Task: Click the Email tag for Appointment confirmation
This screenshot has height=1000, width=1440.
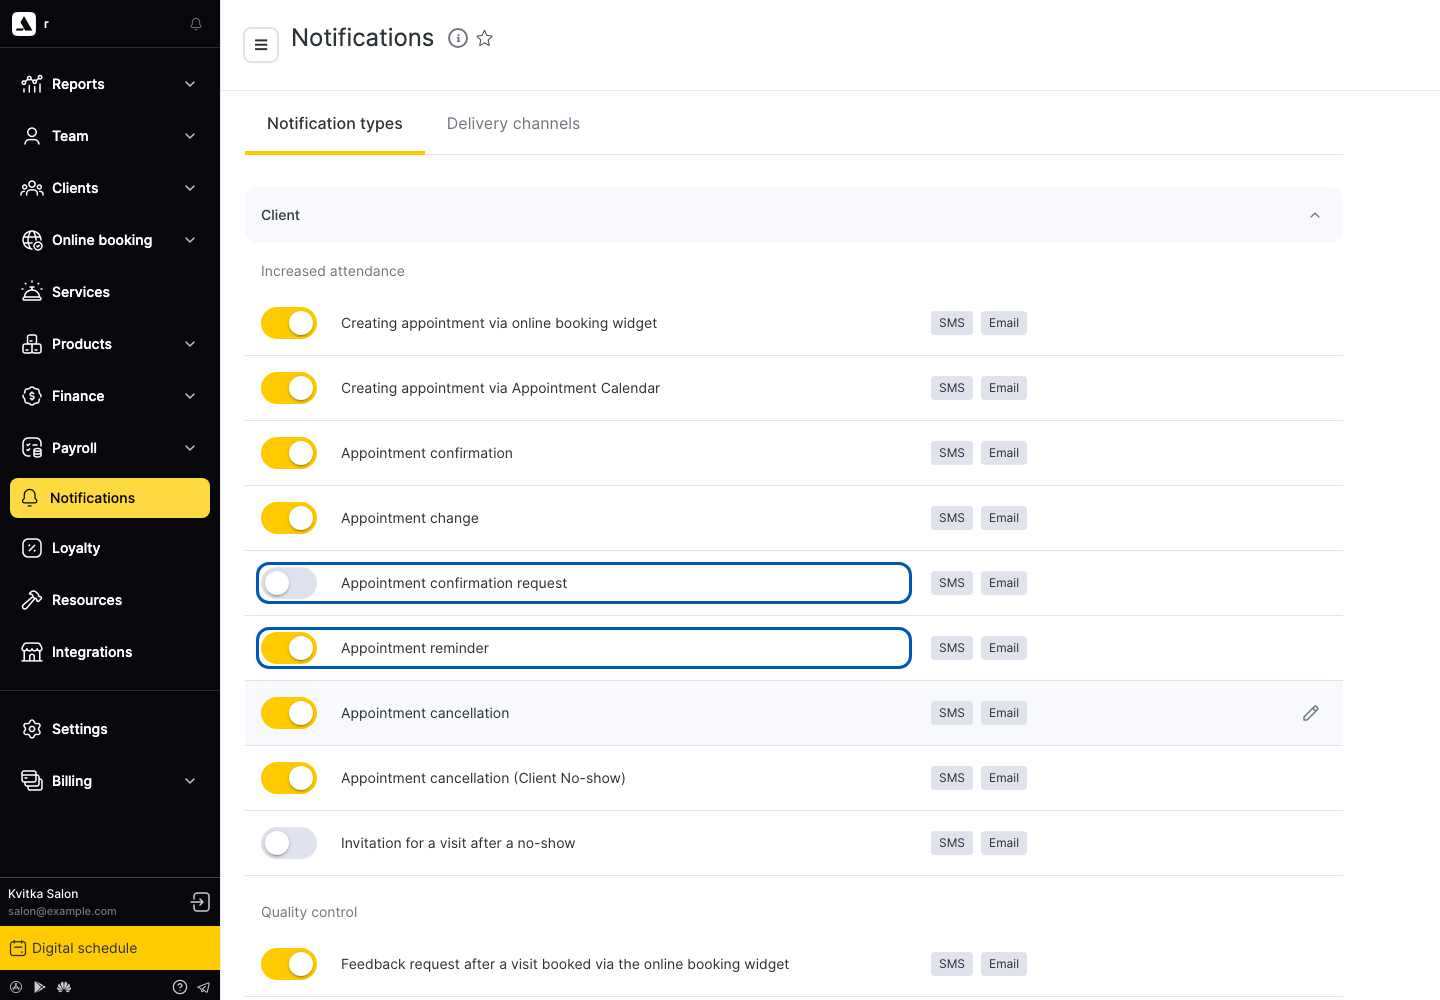Action: tap(1004, 453)
